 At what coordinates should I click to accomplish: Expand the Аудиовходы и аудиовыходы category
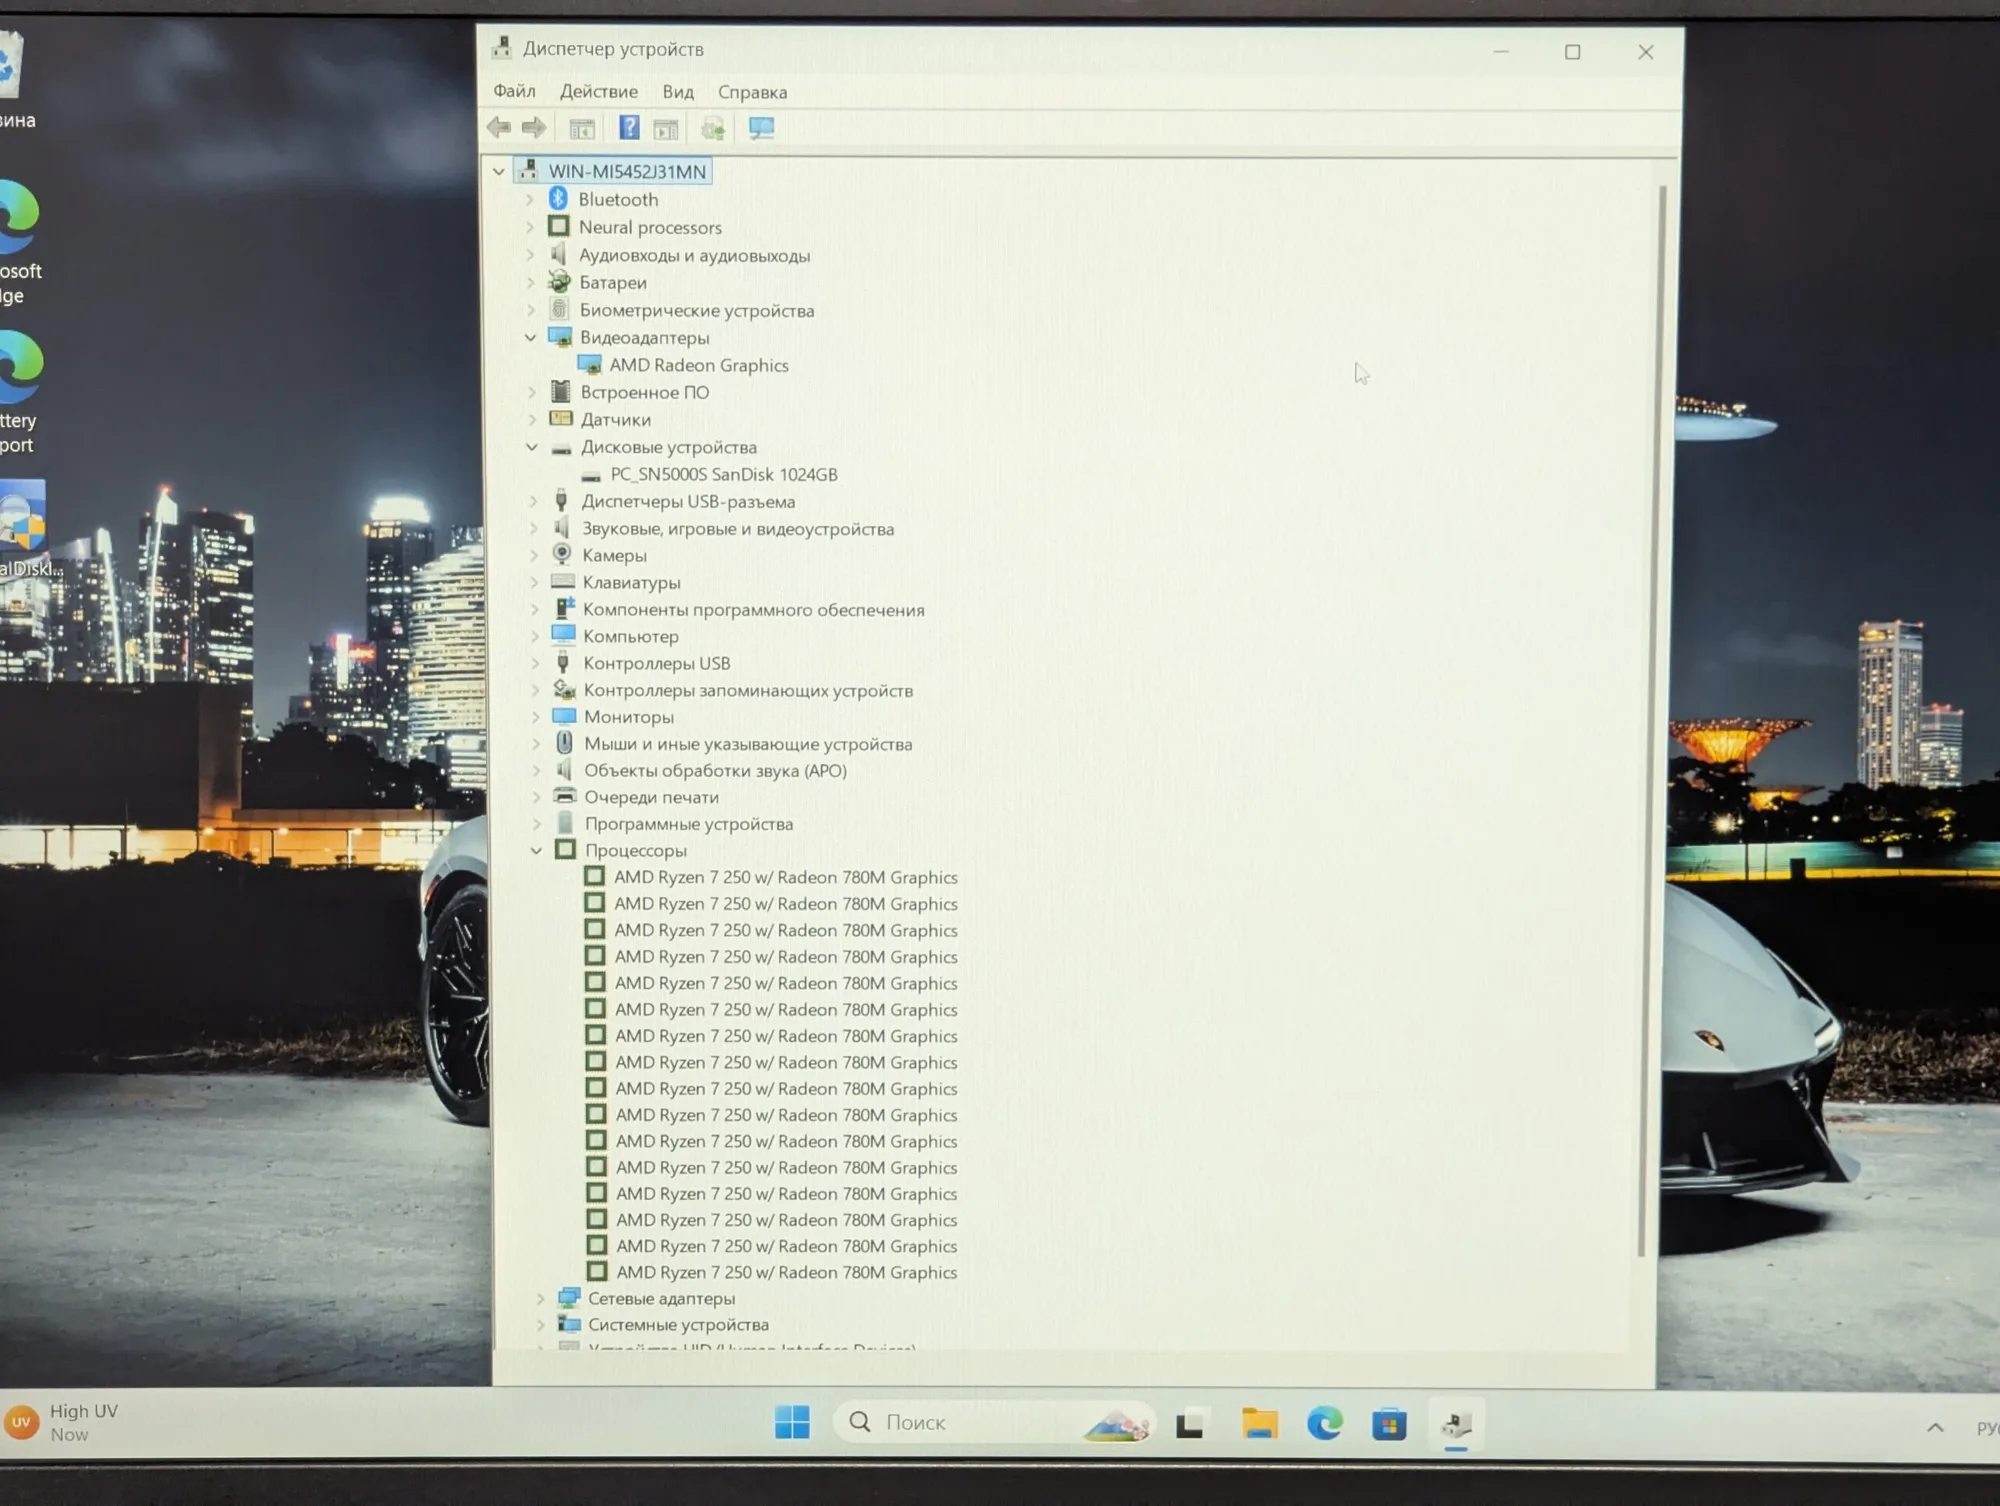click(529, 256)
